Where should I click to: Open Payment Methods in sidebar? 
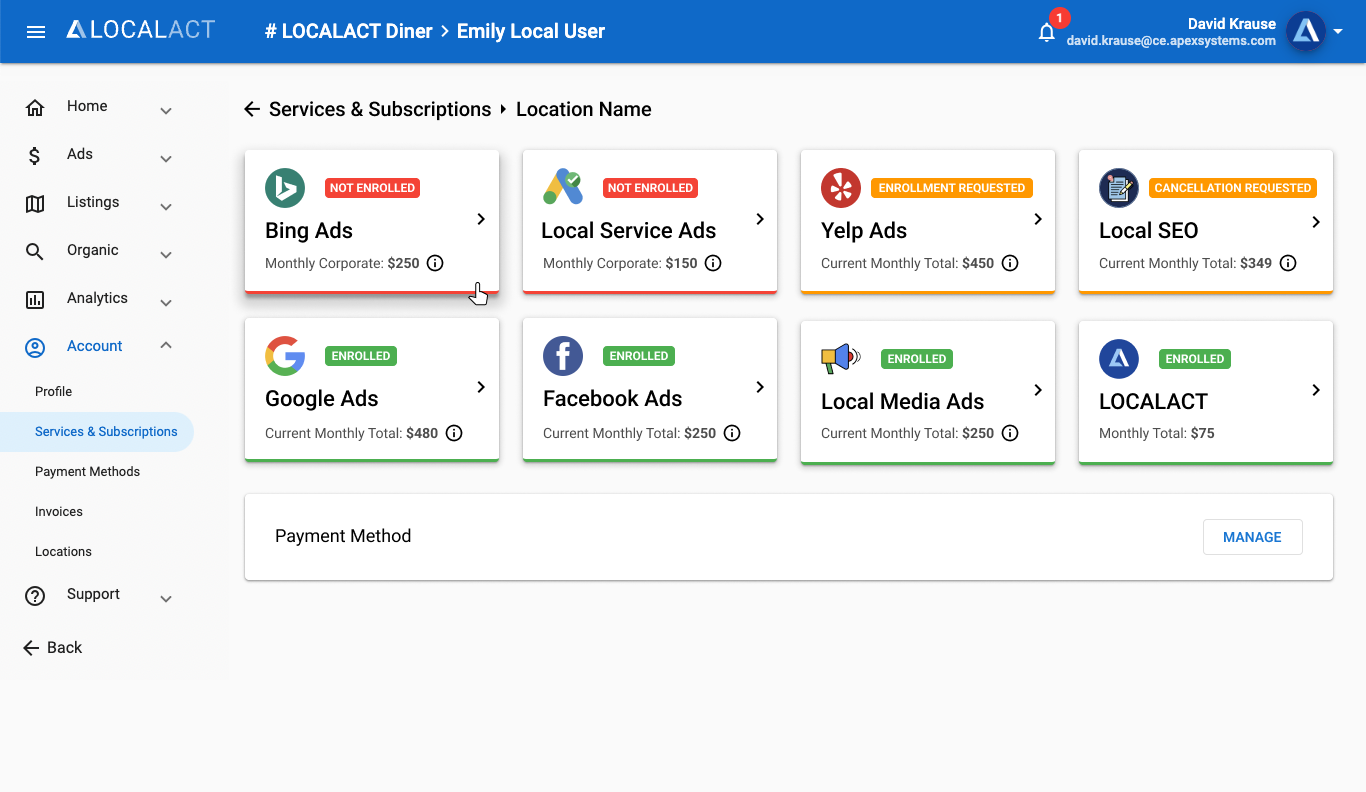click(88, 472)
